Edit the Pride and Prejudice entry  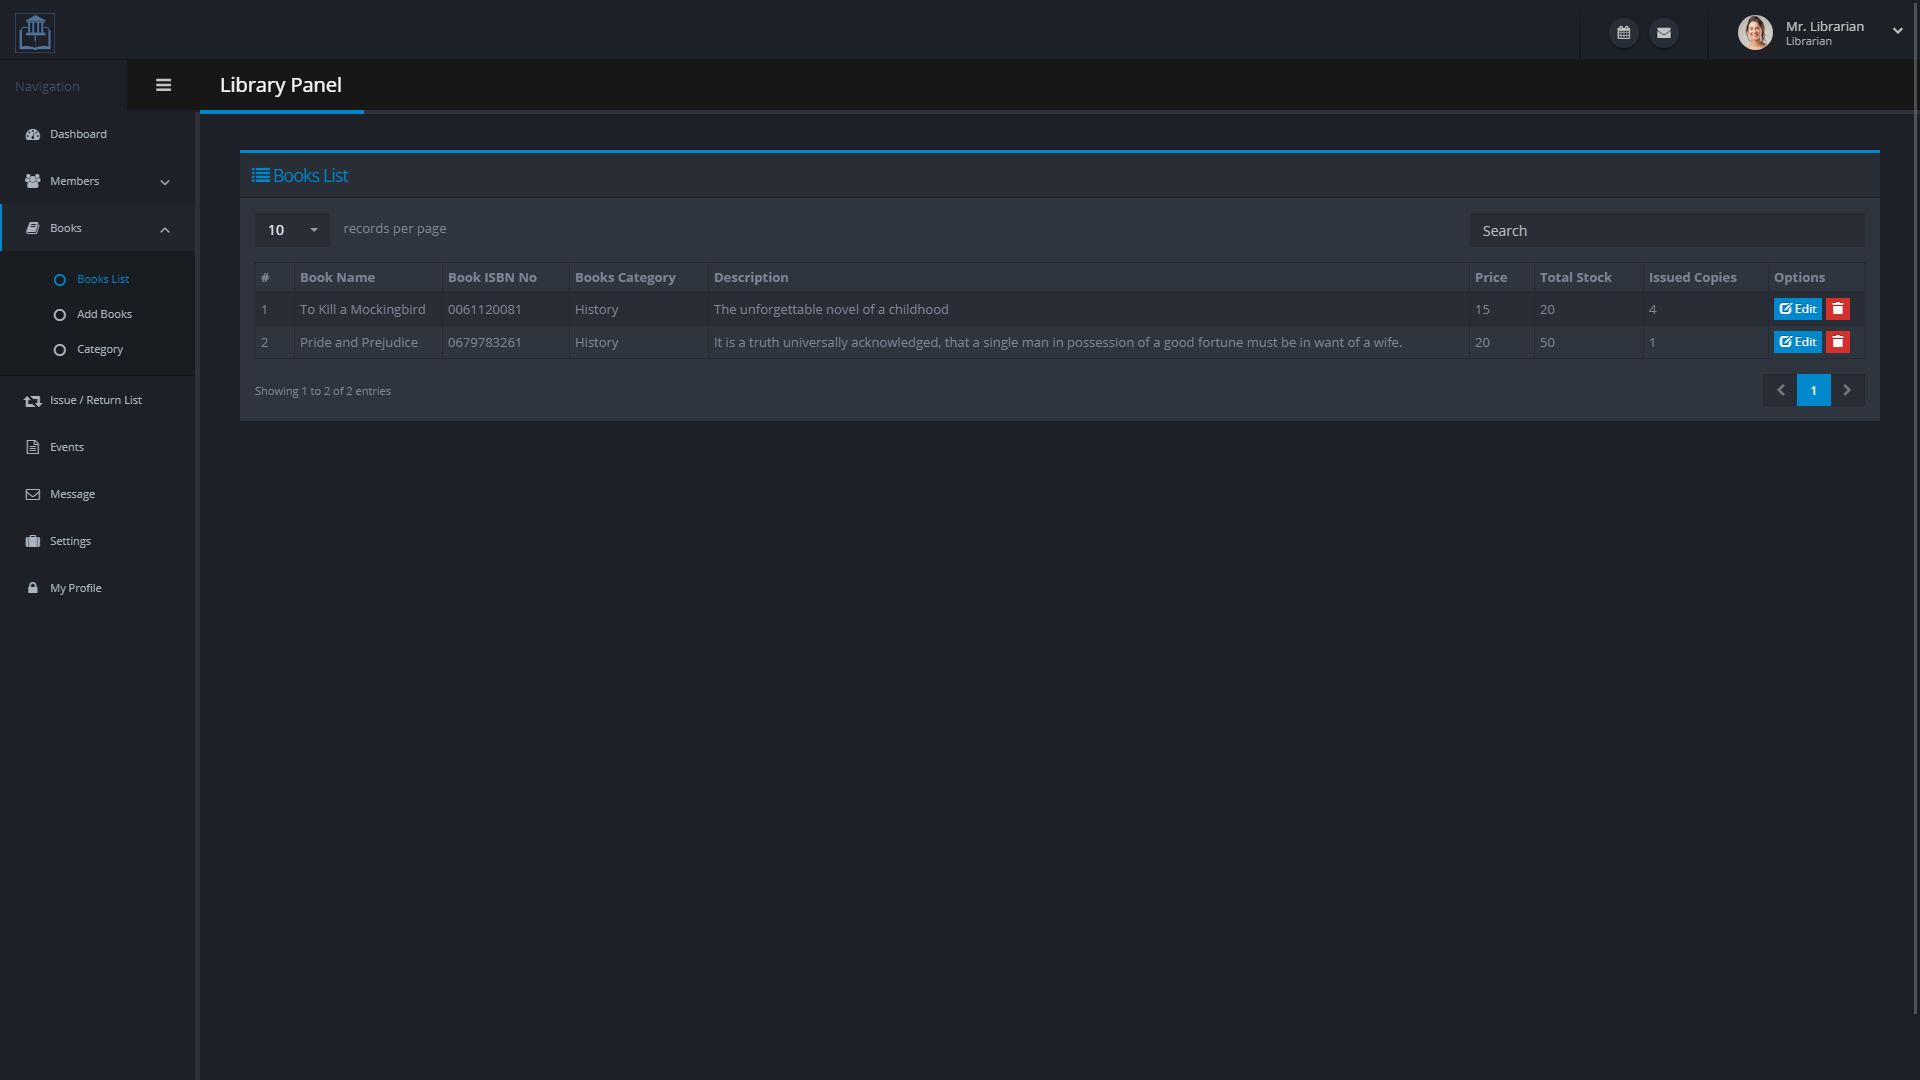[x=1797, y=342]
